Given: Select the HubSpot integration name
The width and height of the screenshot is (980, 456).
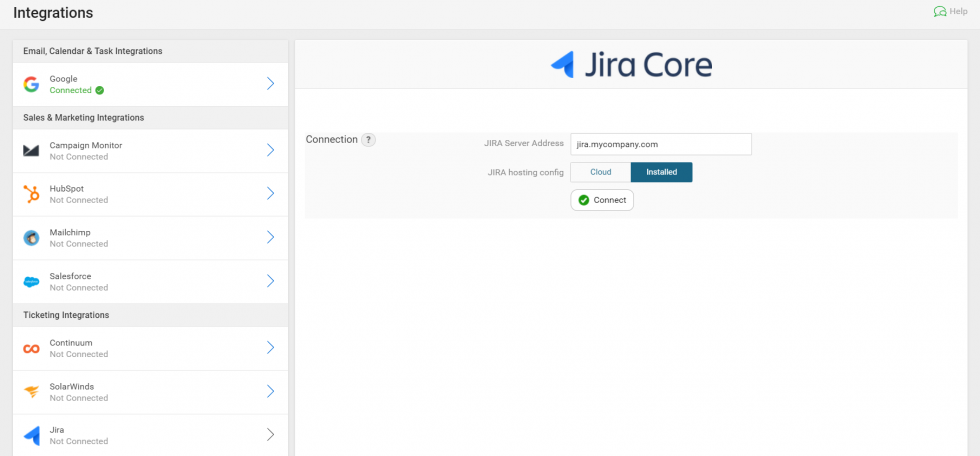Looking at the screenshot, I should click(x=66, y=189).
